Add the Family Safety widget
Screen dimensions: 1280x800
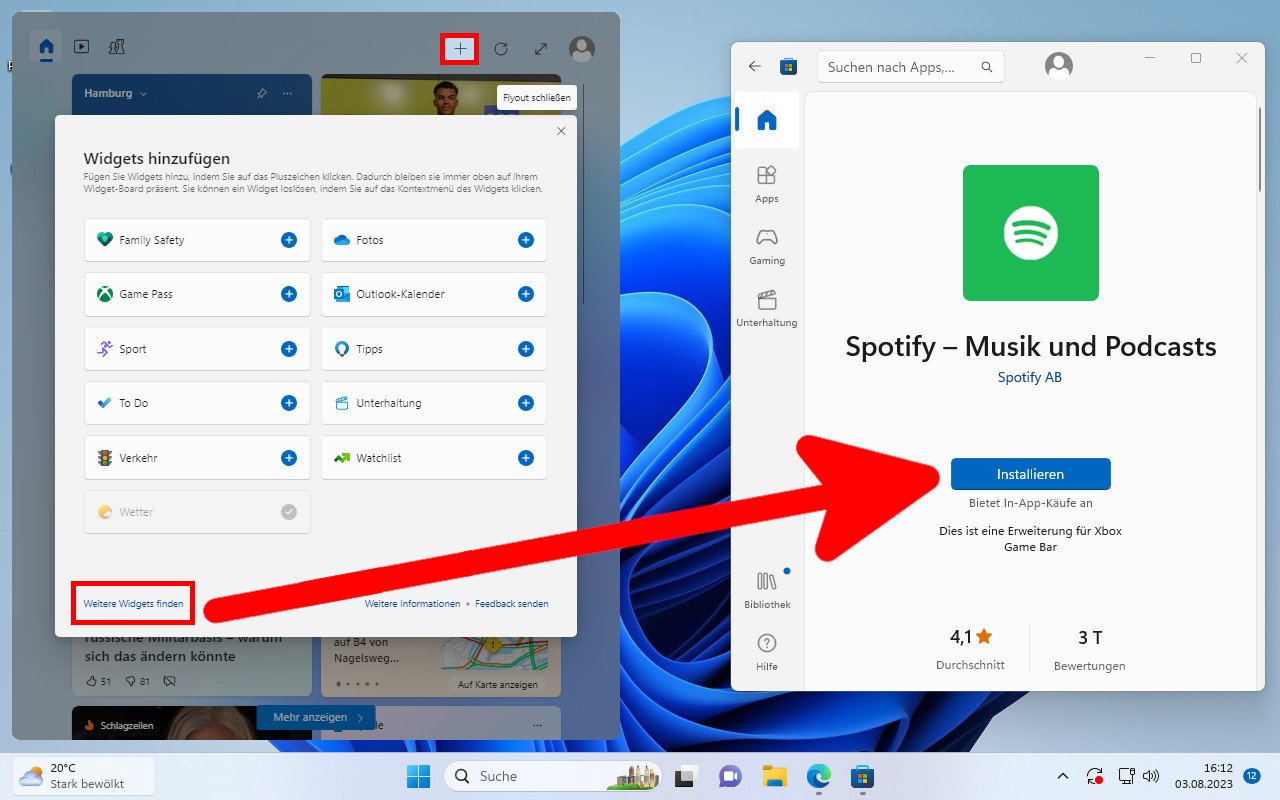click(x=289, y=240)
